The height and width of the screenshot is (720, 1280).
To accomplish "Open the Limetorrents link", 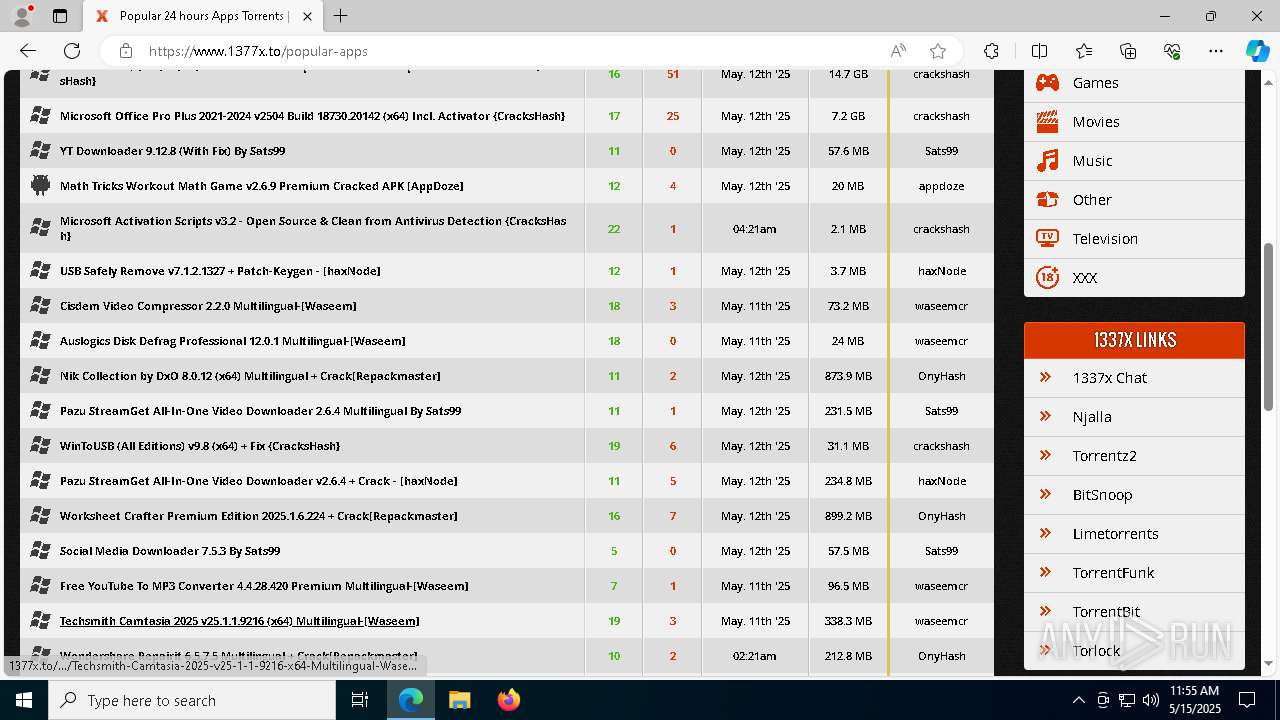I will 1115,534.
